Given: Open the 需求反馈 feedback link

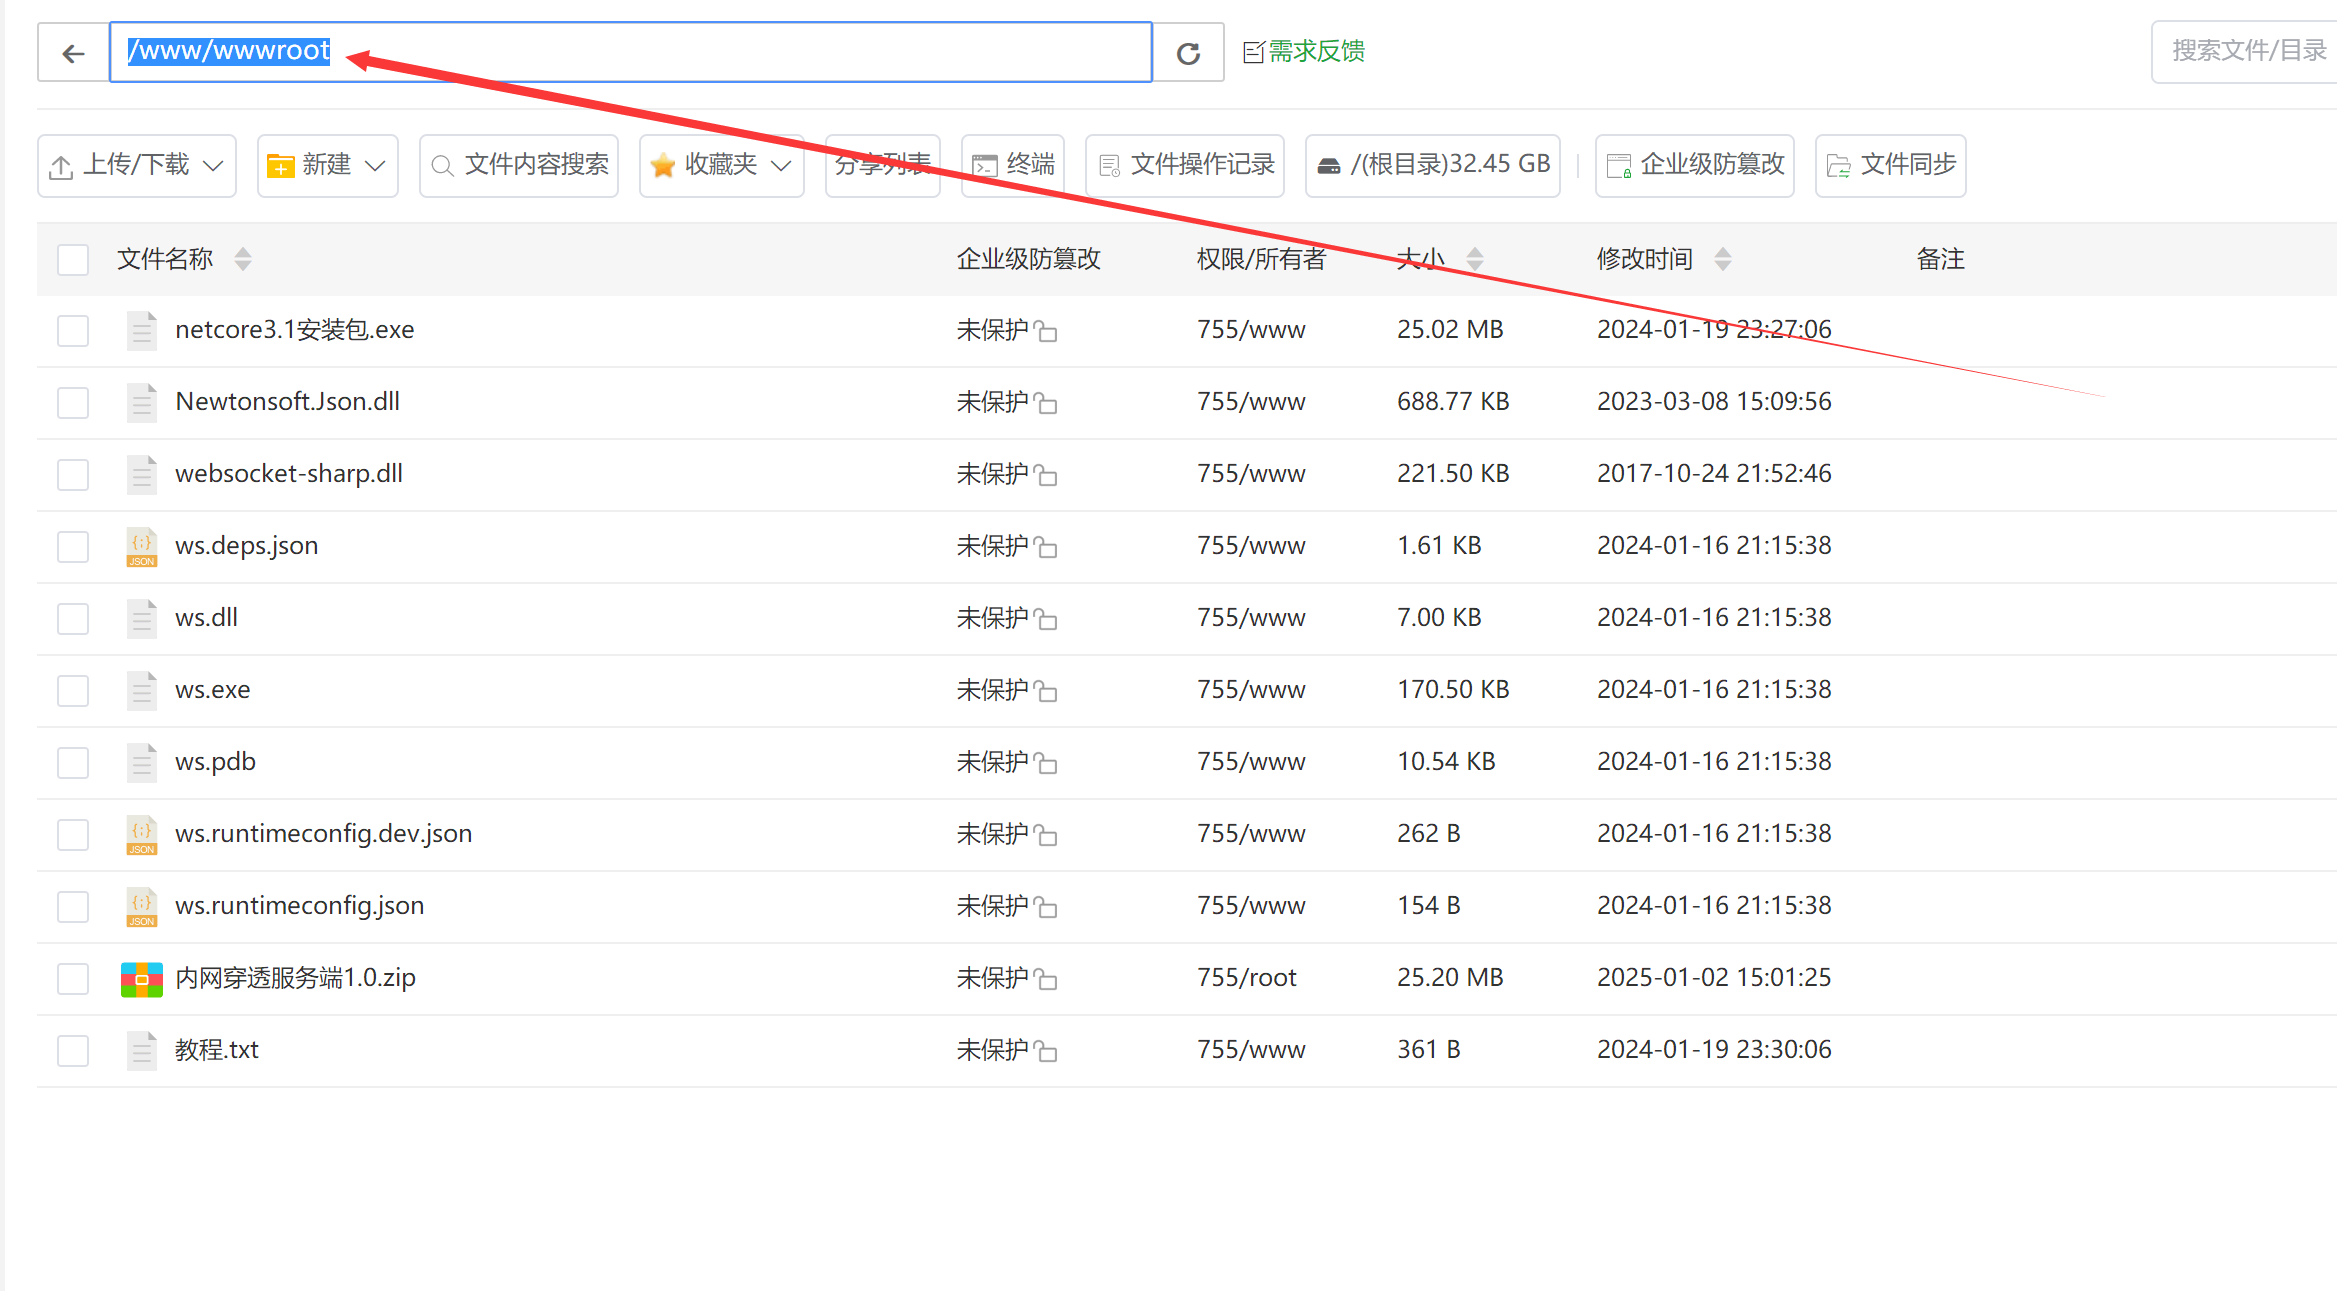Looking at the screenshot, I should pyautogui.click(x=1304, y=51).
